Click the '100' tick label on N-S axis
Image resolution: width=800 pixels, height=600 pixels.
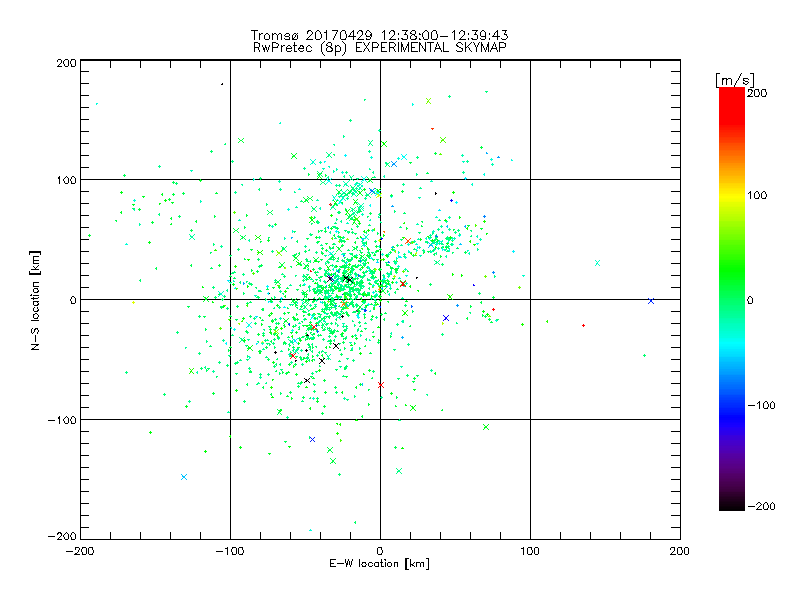click(x=66, y=180)
